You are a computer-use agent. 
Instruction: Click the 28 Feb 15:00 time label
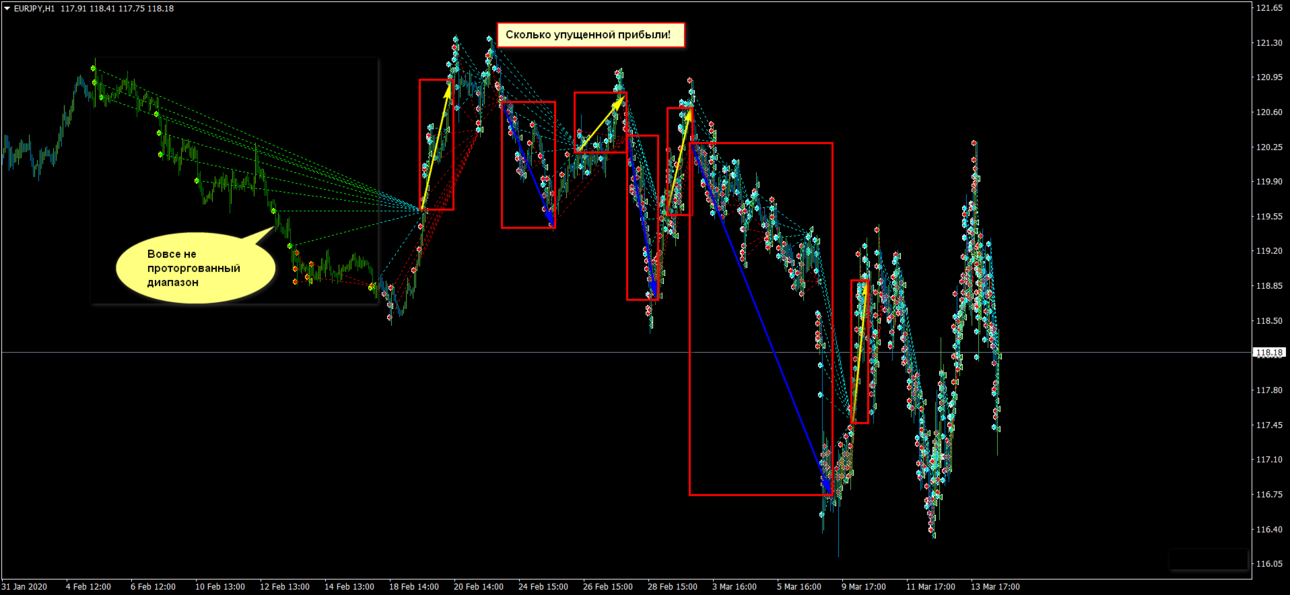tap(672, 587)
